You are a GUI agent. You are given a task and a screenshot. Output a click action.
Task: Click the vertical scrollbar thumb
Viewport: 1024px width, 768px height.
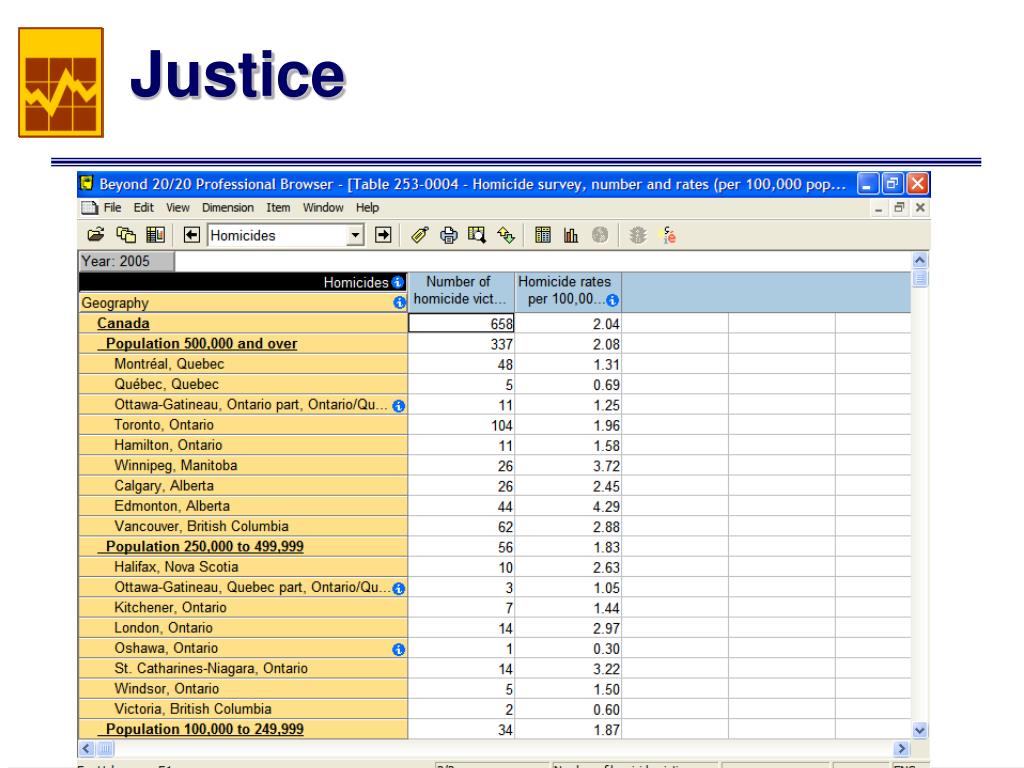tap(920, 280)
